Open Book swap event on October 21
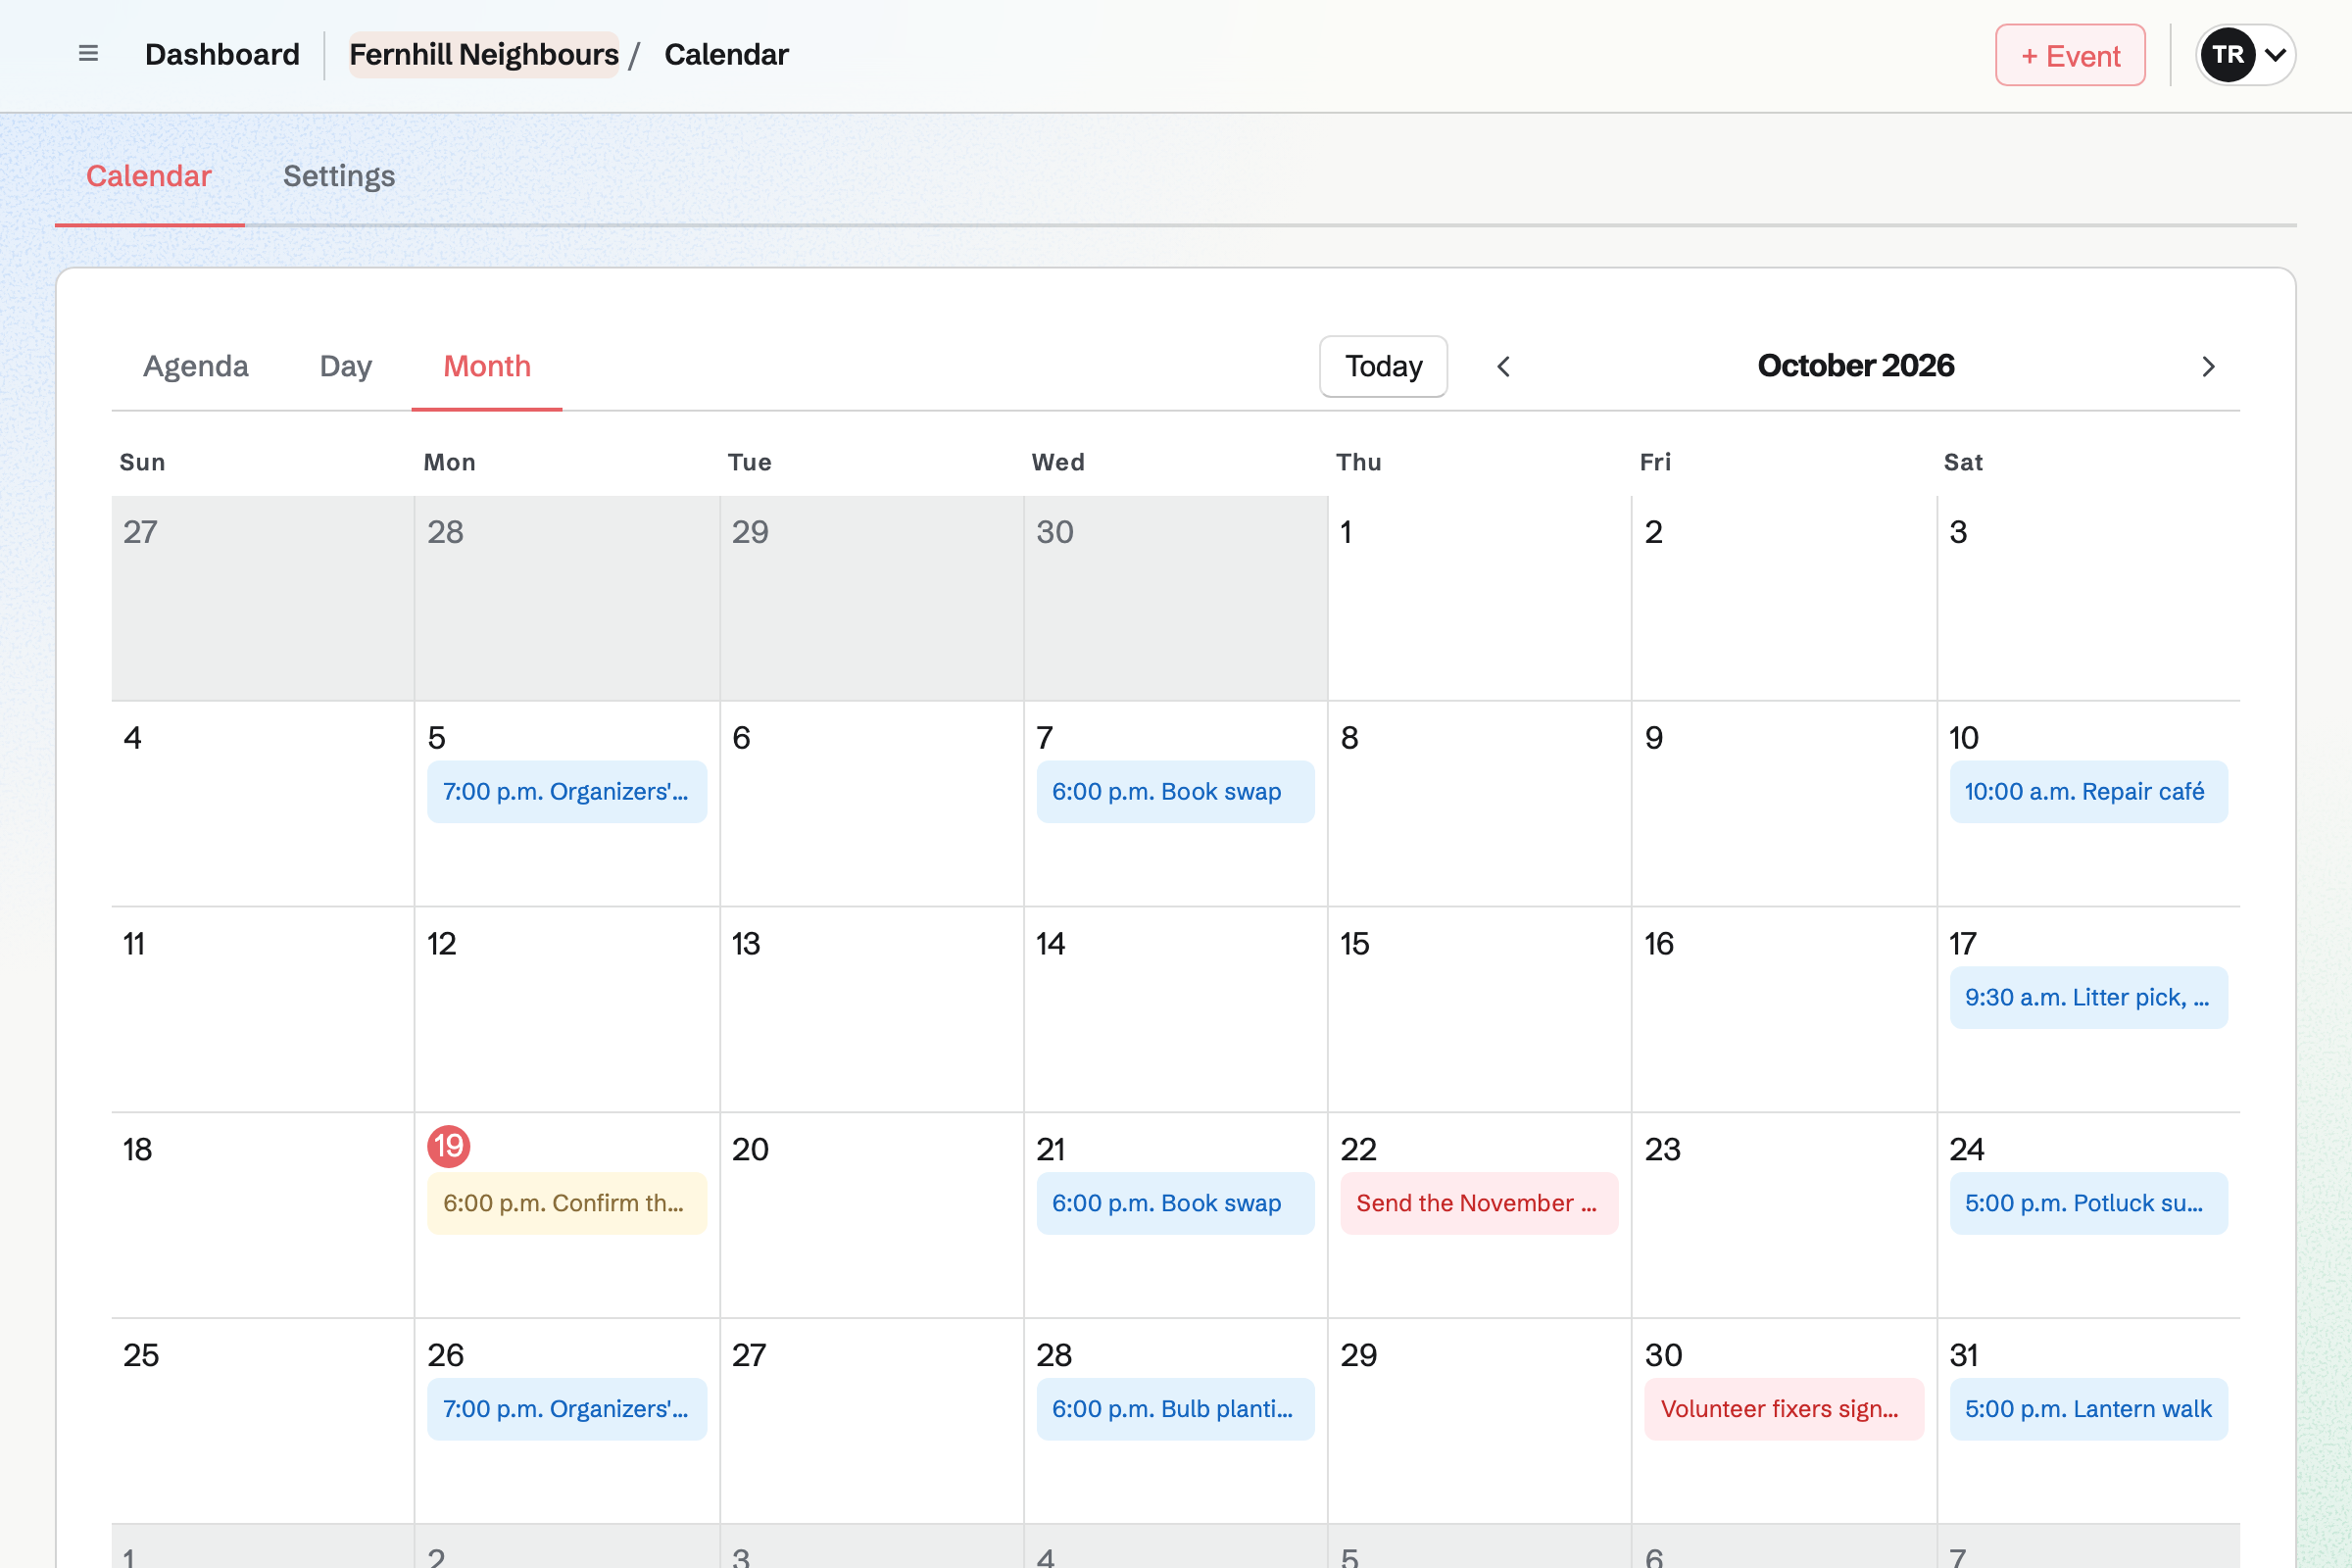The width and height of the screenshot is (2352, 1568). tap(1175, 1204)
